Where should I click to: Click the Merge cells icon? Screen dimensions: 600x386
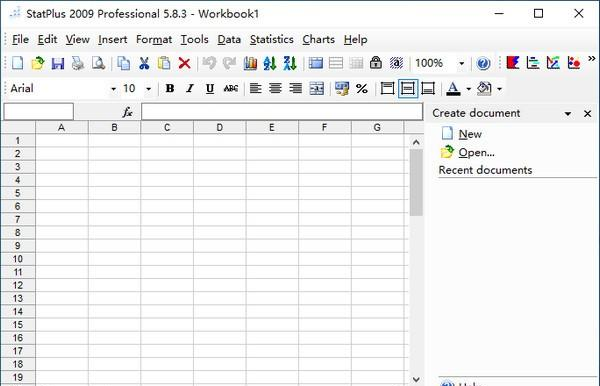pyautogui.click(x=316, y=89)
